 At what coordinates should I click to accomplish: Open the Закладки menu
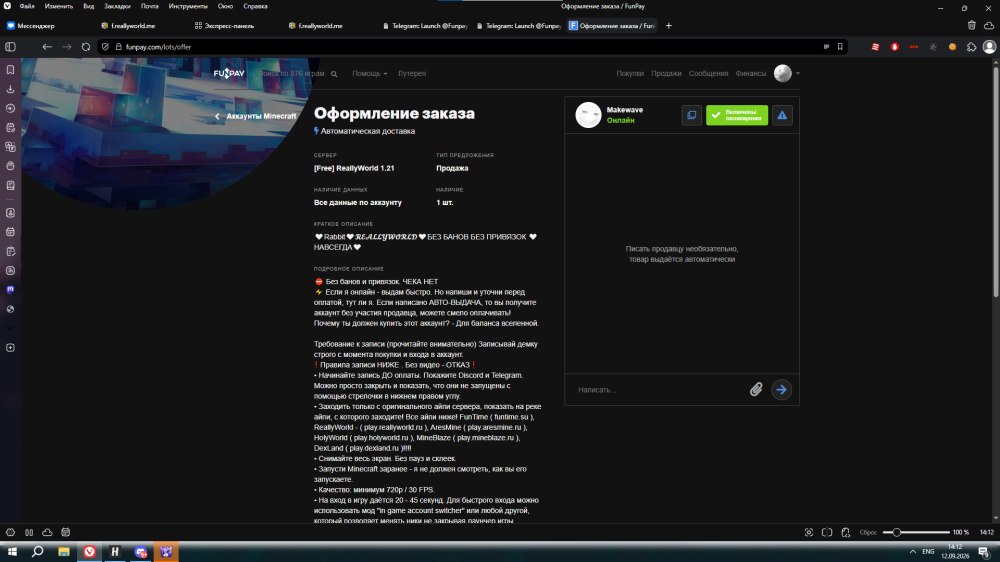[x=117, y=6]
